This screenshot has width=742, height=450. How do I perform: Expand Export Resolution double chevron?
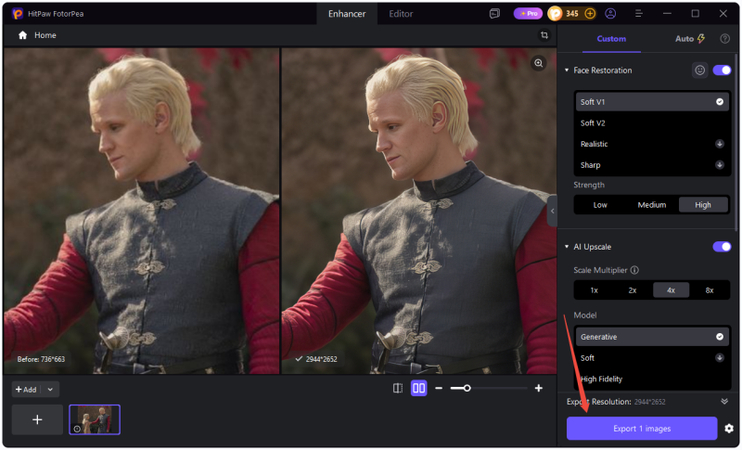(x=724, y=402)
